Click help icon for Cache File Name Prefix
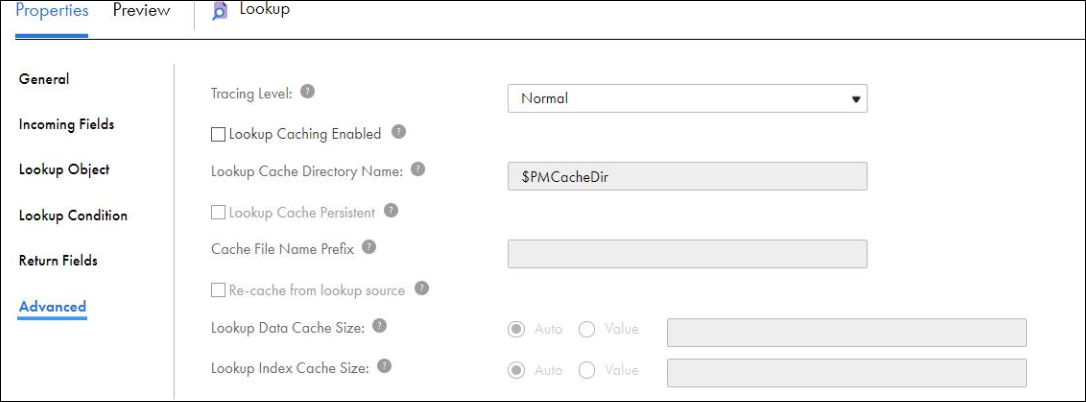Viewport: 1086px width, 402px height. tap(369, 247)
